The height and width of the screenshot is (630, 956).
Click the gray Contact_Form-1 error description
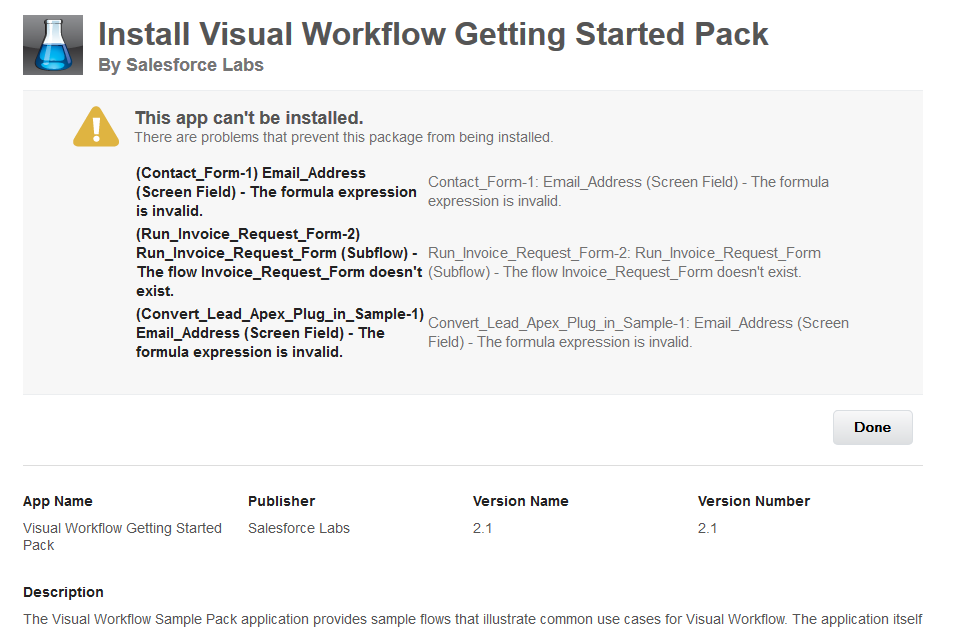tap(628, 191)
